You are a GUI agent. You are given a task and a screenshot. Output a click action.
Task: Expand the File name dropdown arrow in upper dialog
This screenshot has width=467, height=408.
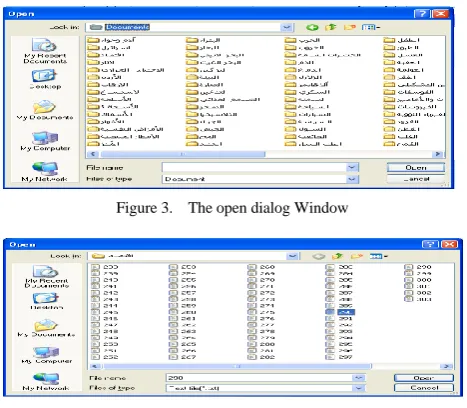click(x=352, y=167)
